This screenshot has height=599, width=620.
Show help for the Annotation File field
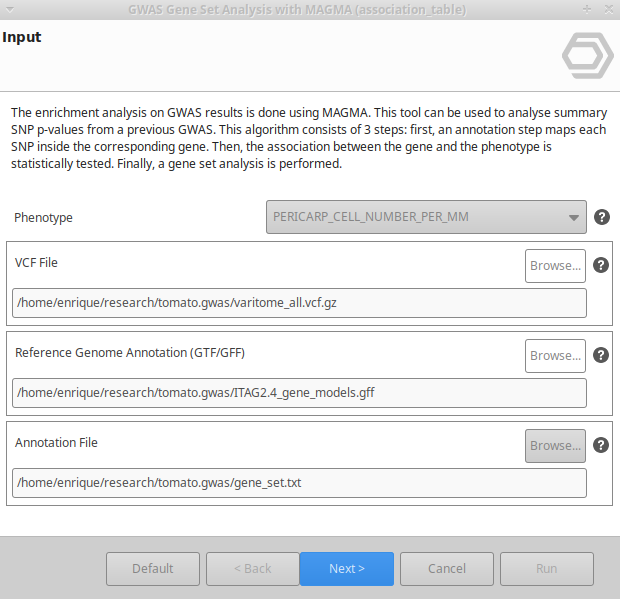601,445
